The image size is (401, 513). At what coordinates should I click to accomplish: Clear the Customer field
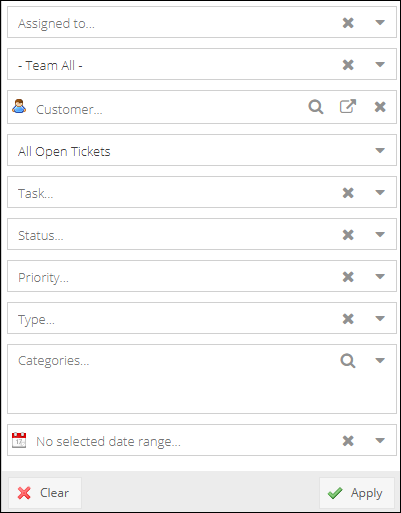380,107
